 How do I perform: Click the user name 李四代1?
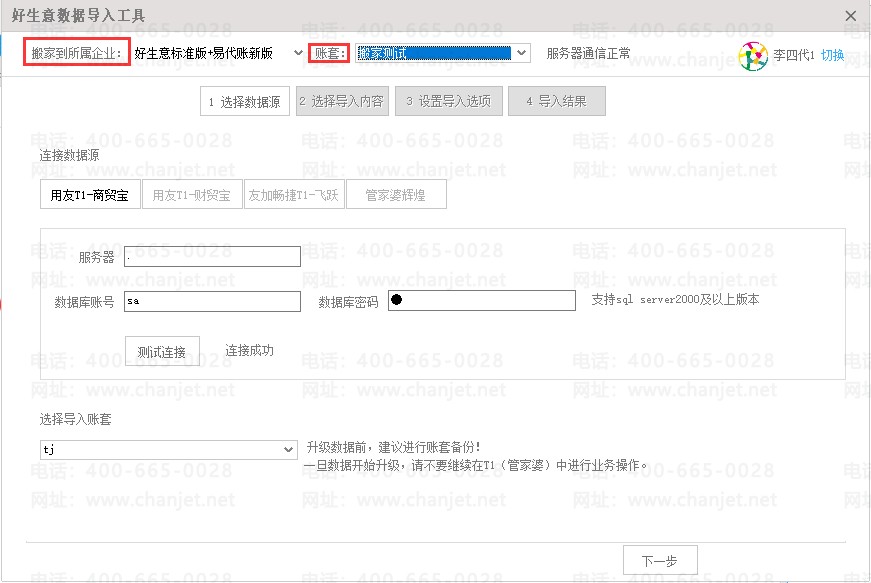794,55
